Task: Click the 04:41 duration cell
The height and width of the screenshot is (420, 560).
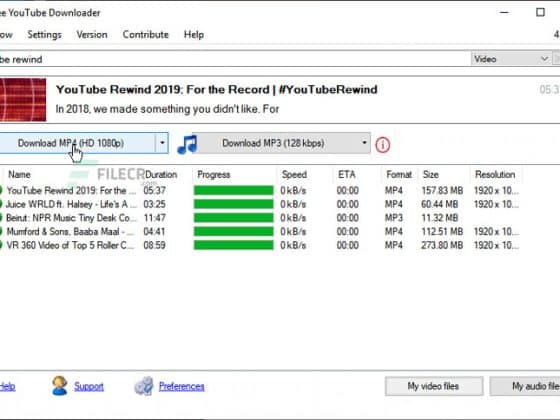Action: tap(154, 231)
